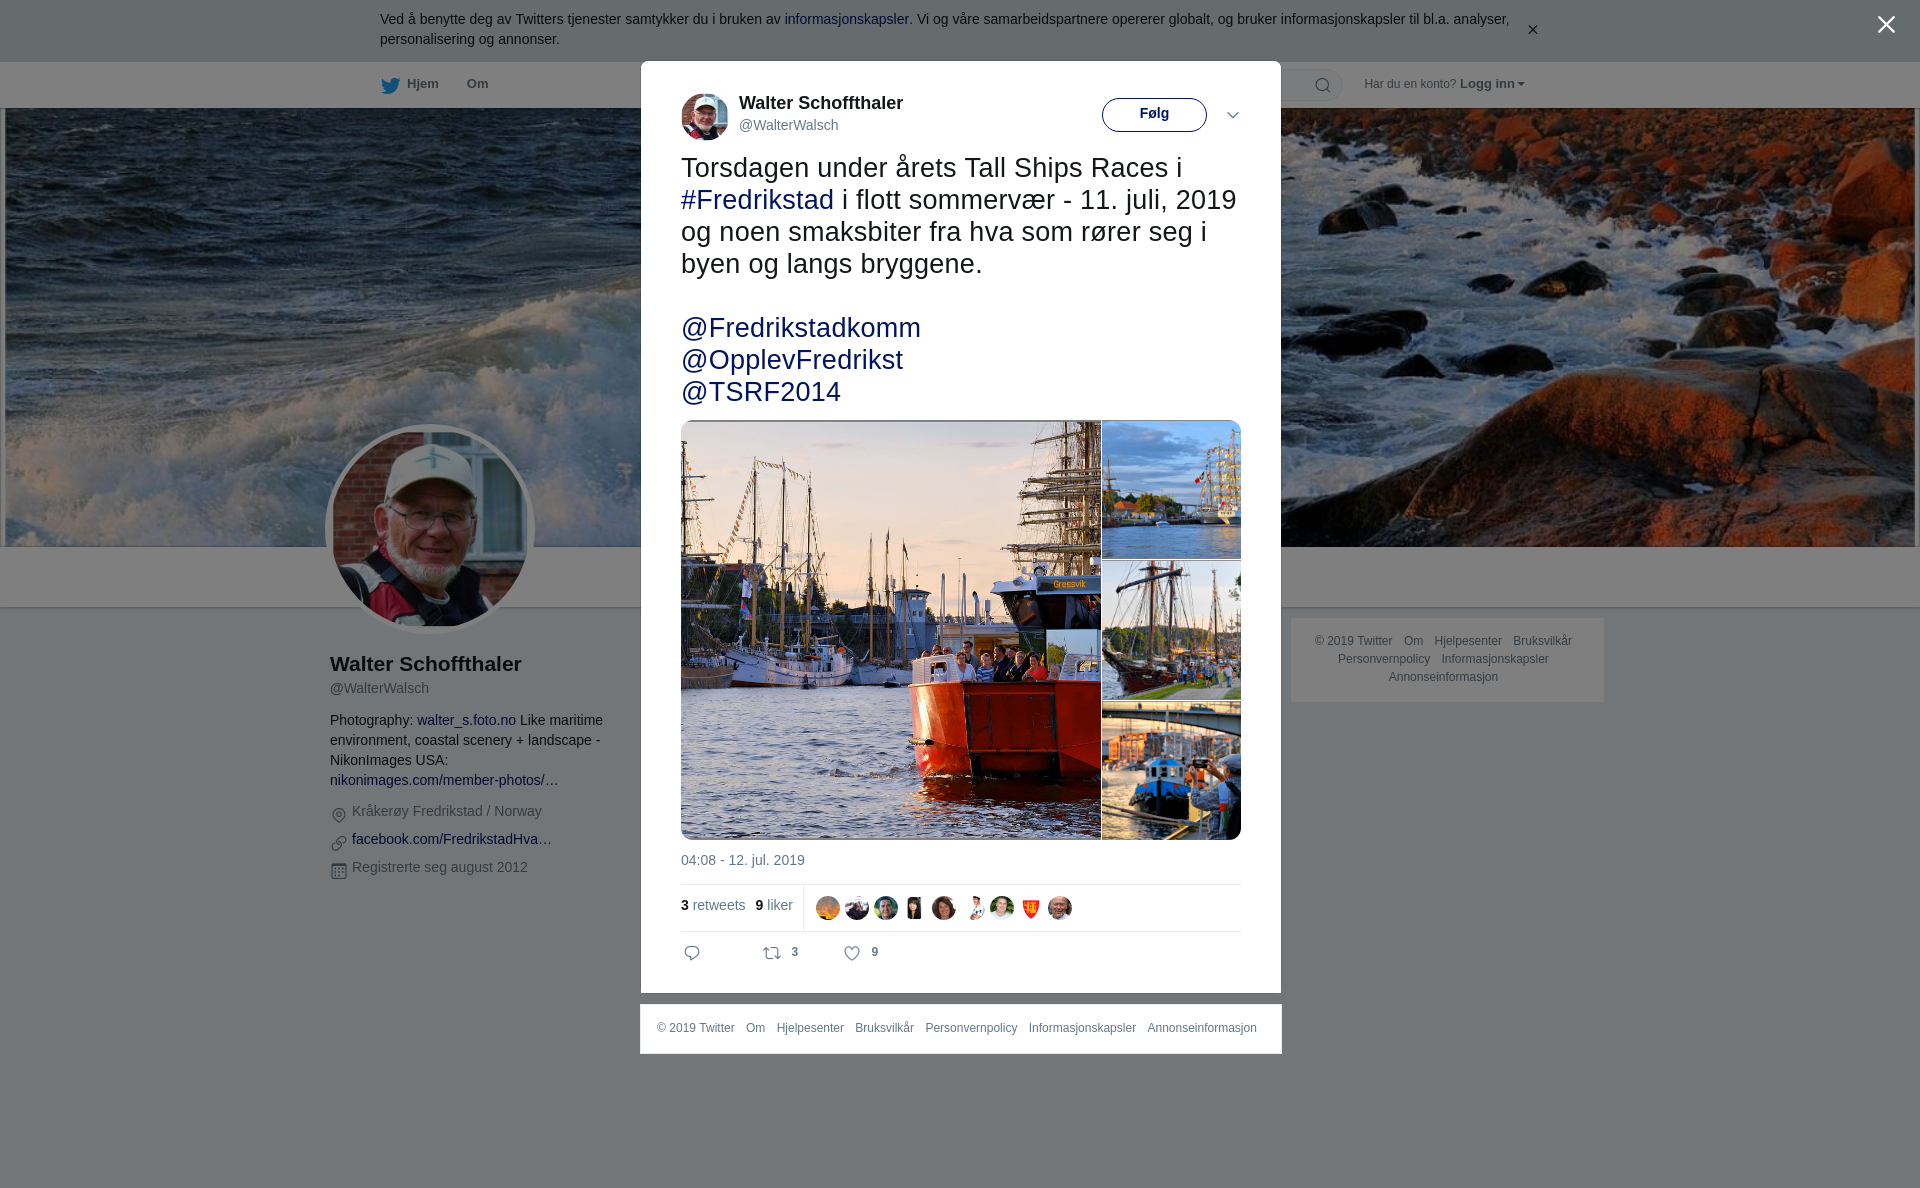Click Hjelpesenter in the sidebar footer
The height and width of the screenshot is (1188, 1920).
[x=1468, y=641]
